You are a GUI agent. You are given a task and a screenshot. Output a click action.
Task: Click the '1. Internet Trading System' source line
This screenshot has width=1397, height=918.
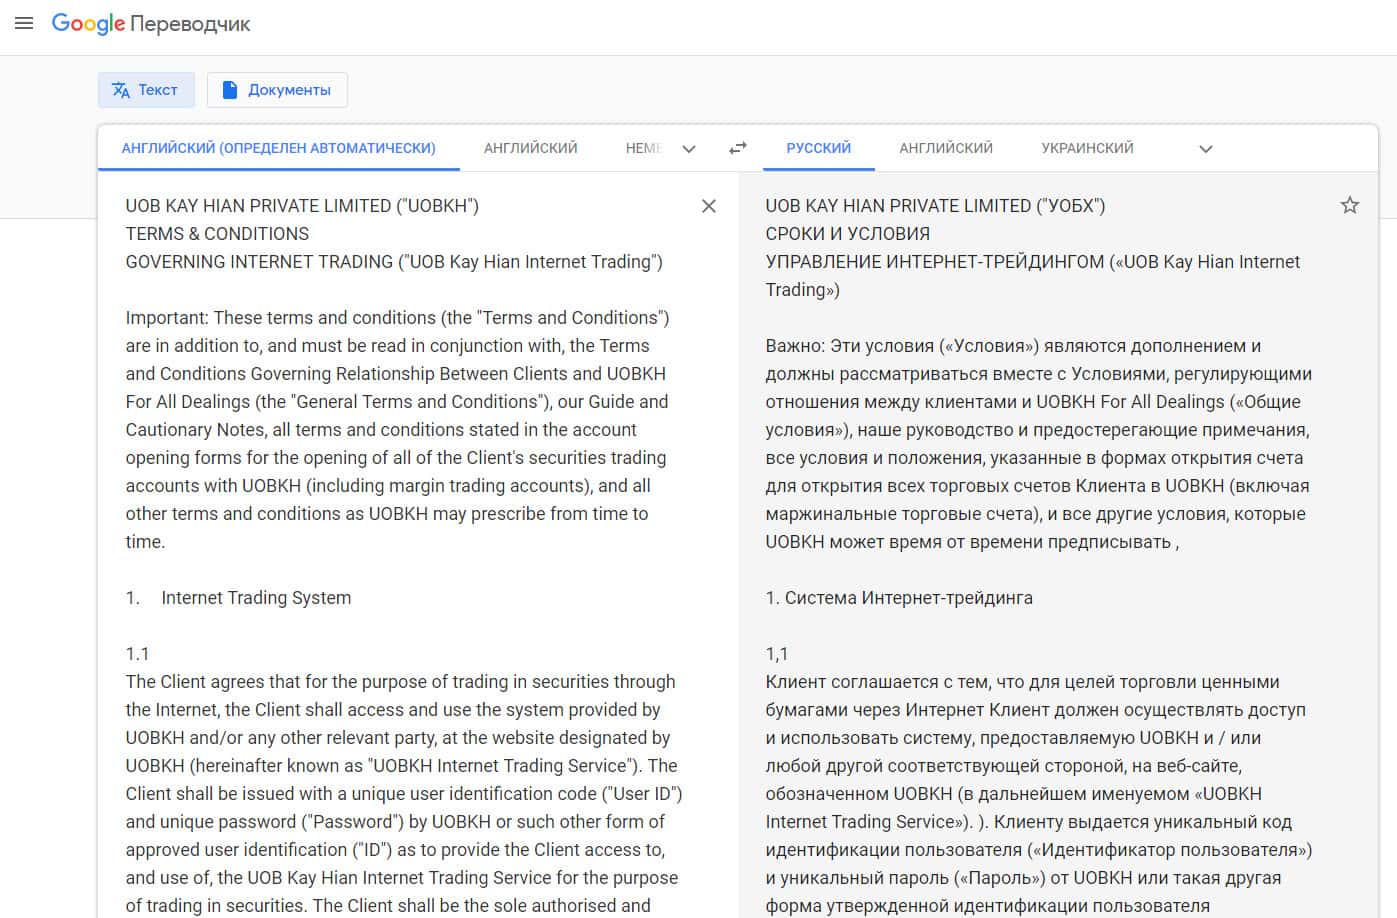(x=238, y=598)
